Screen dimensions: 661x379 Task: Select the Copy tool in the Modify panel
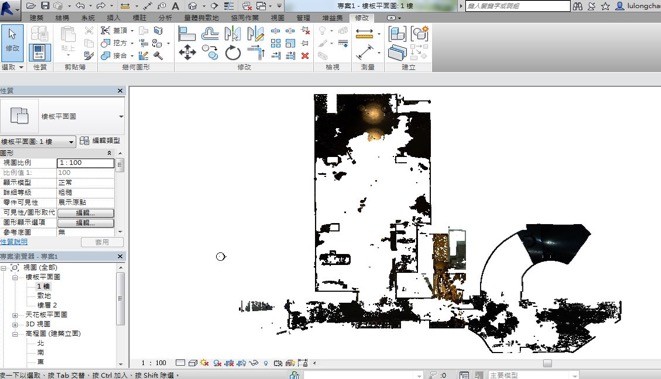point(210,53)
